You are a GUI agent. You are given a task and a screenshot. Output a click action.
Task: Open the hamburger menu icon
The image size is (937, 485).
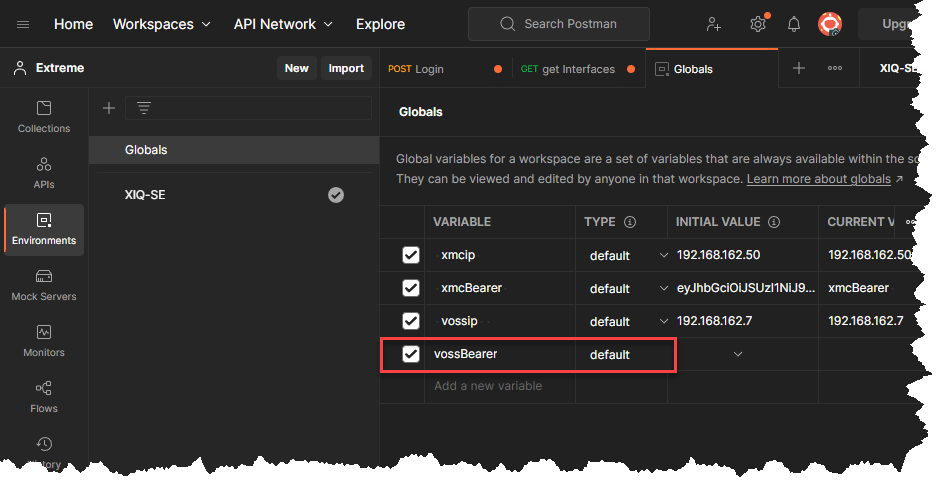[23, 24]
